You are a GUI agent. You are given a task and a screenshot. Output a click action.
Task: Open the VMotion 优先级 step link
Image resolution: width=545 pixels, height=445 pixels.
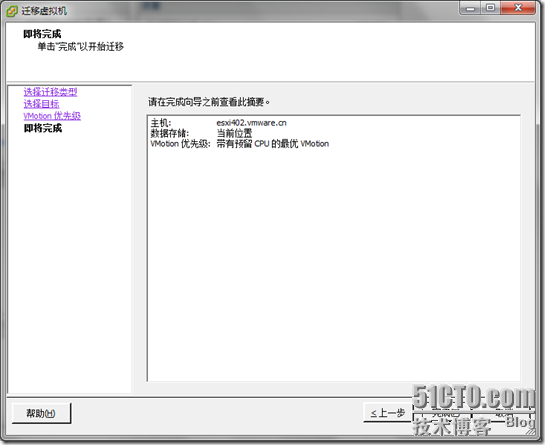point(52,116)
